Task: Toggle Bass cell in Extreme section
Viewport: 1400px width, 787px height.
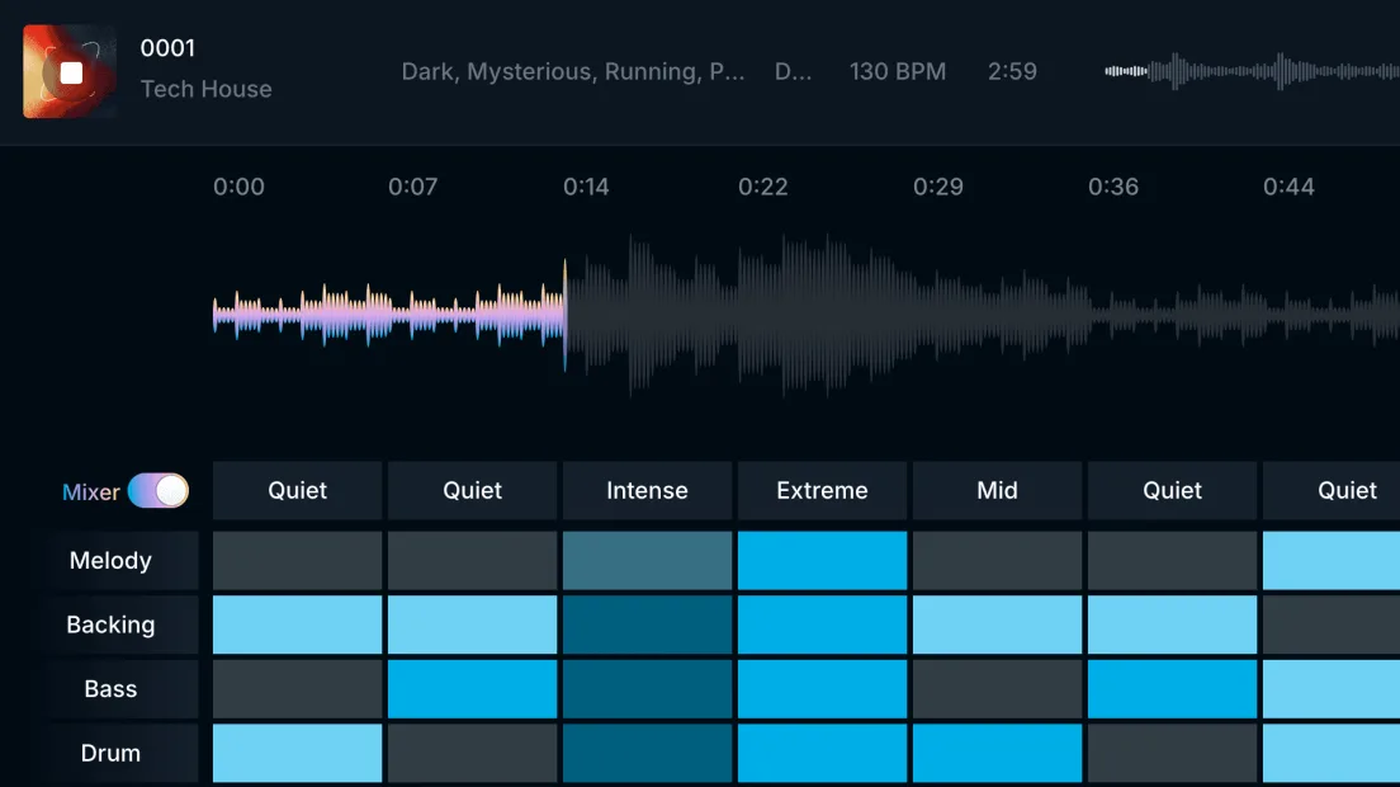Action: pos(822,689)
